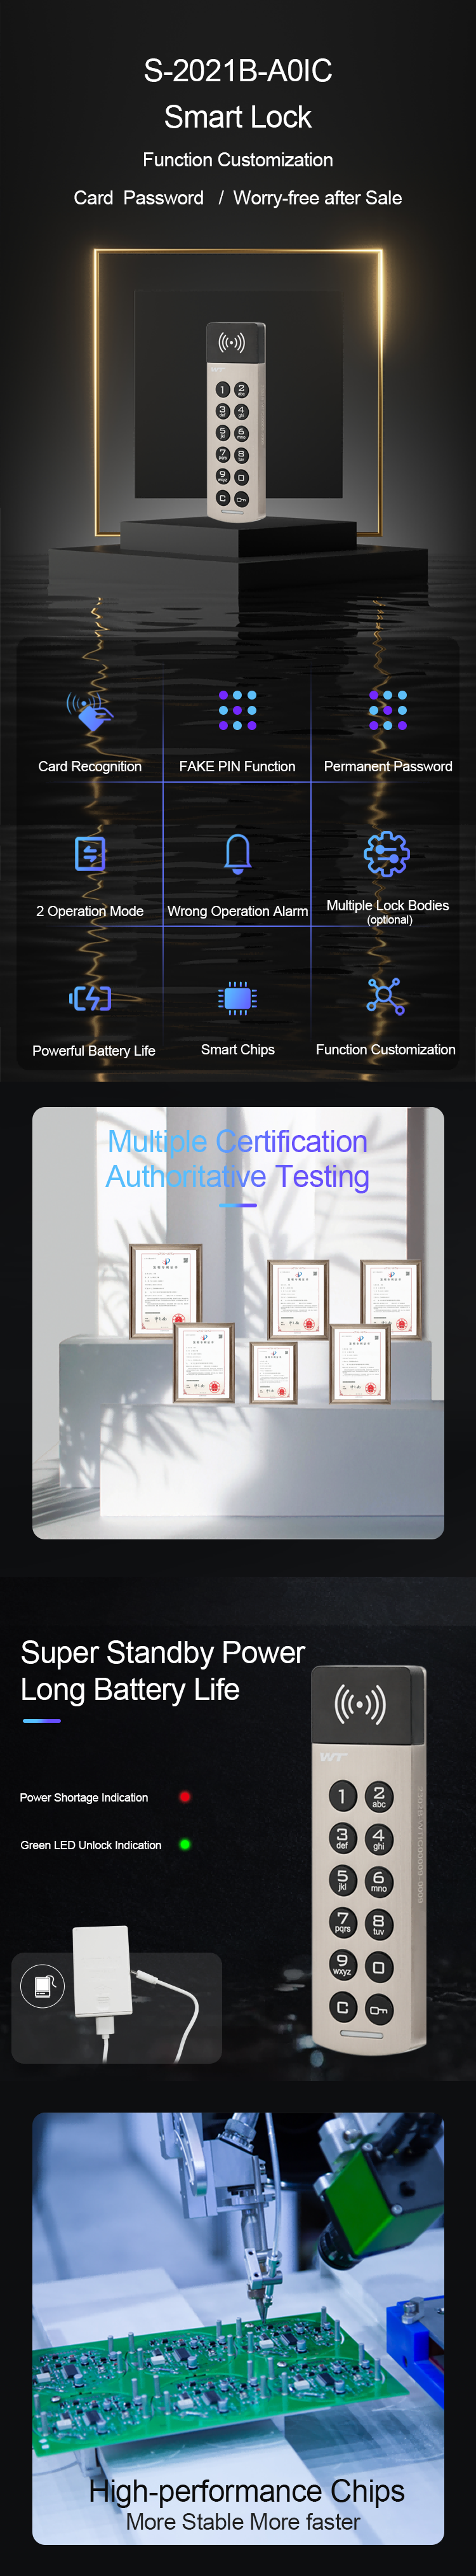
Task: Click the Function Customization icon
Action: click(x=386, y=996)
